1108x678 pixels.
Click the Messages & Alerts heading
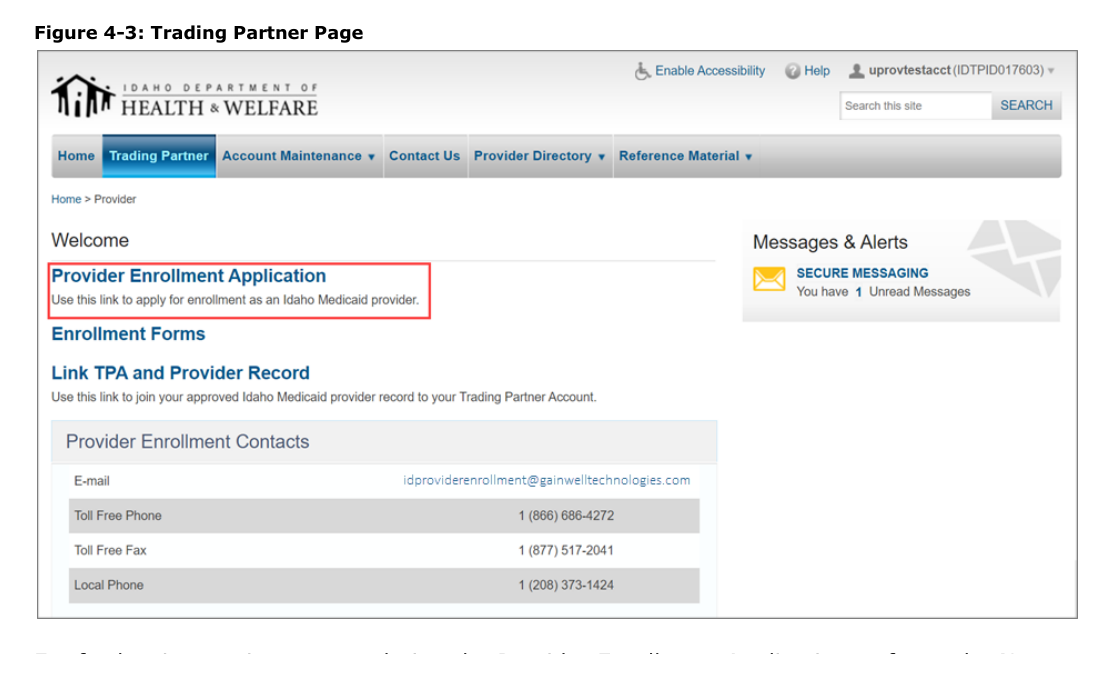coord(830,242)
